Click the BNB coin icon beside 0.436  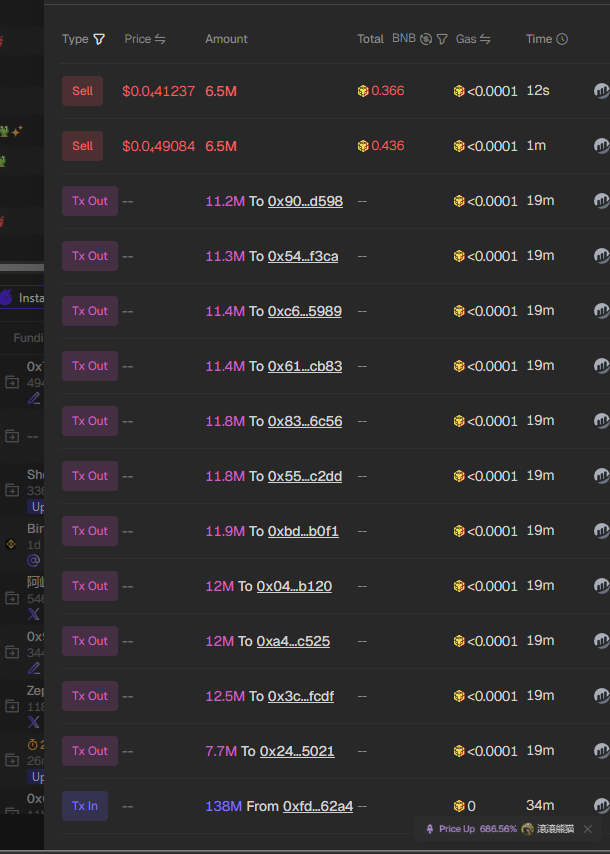(363, 146)
